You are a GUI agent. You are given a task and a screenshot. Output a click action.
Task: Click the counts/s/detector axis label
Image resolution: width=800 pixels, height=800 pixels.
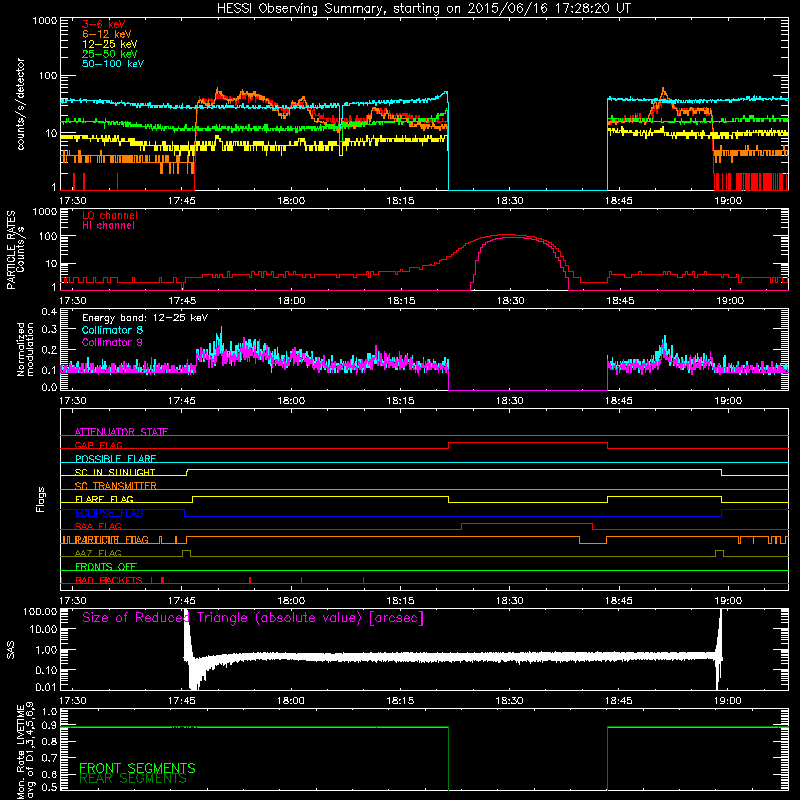[20, 104]
